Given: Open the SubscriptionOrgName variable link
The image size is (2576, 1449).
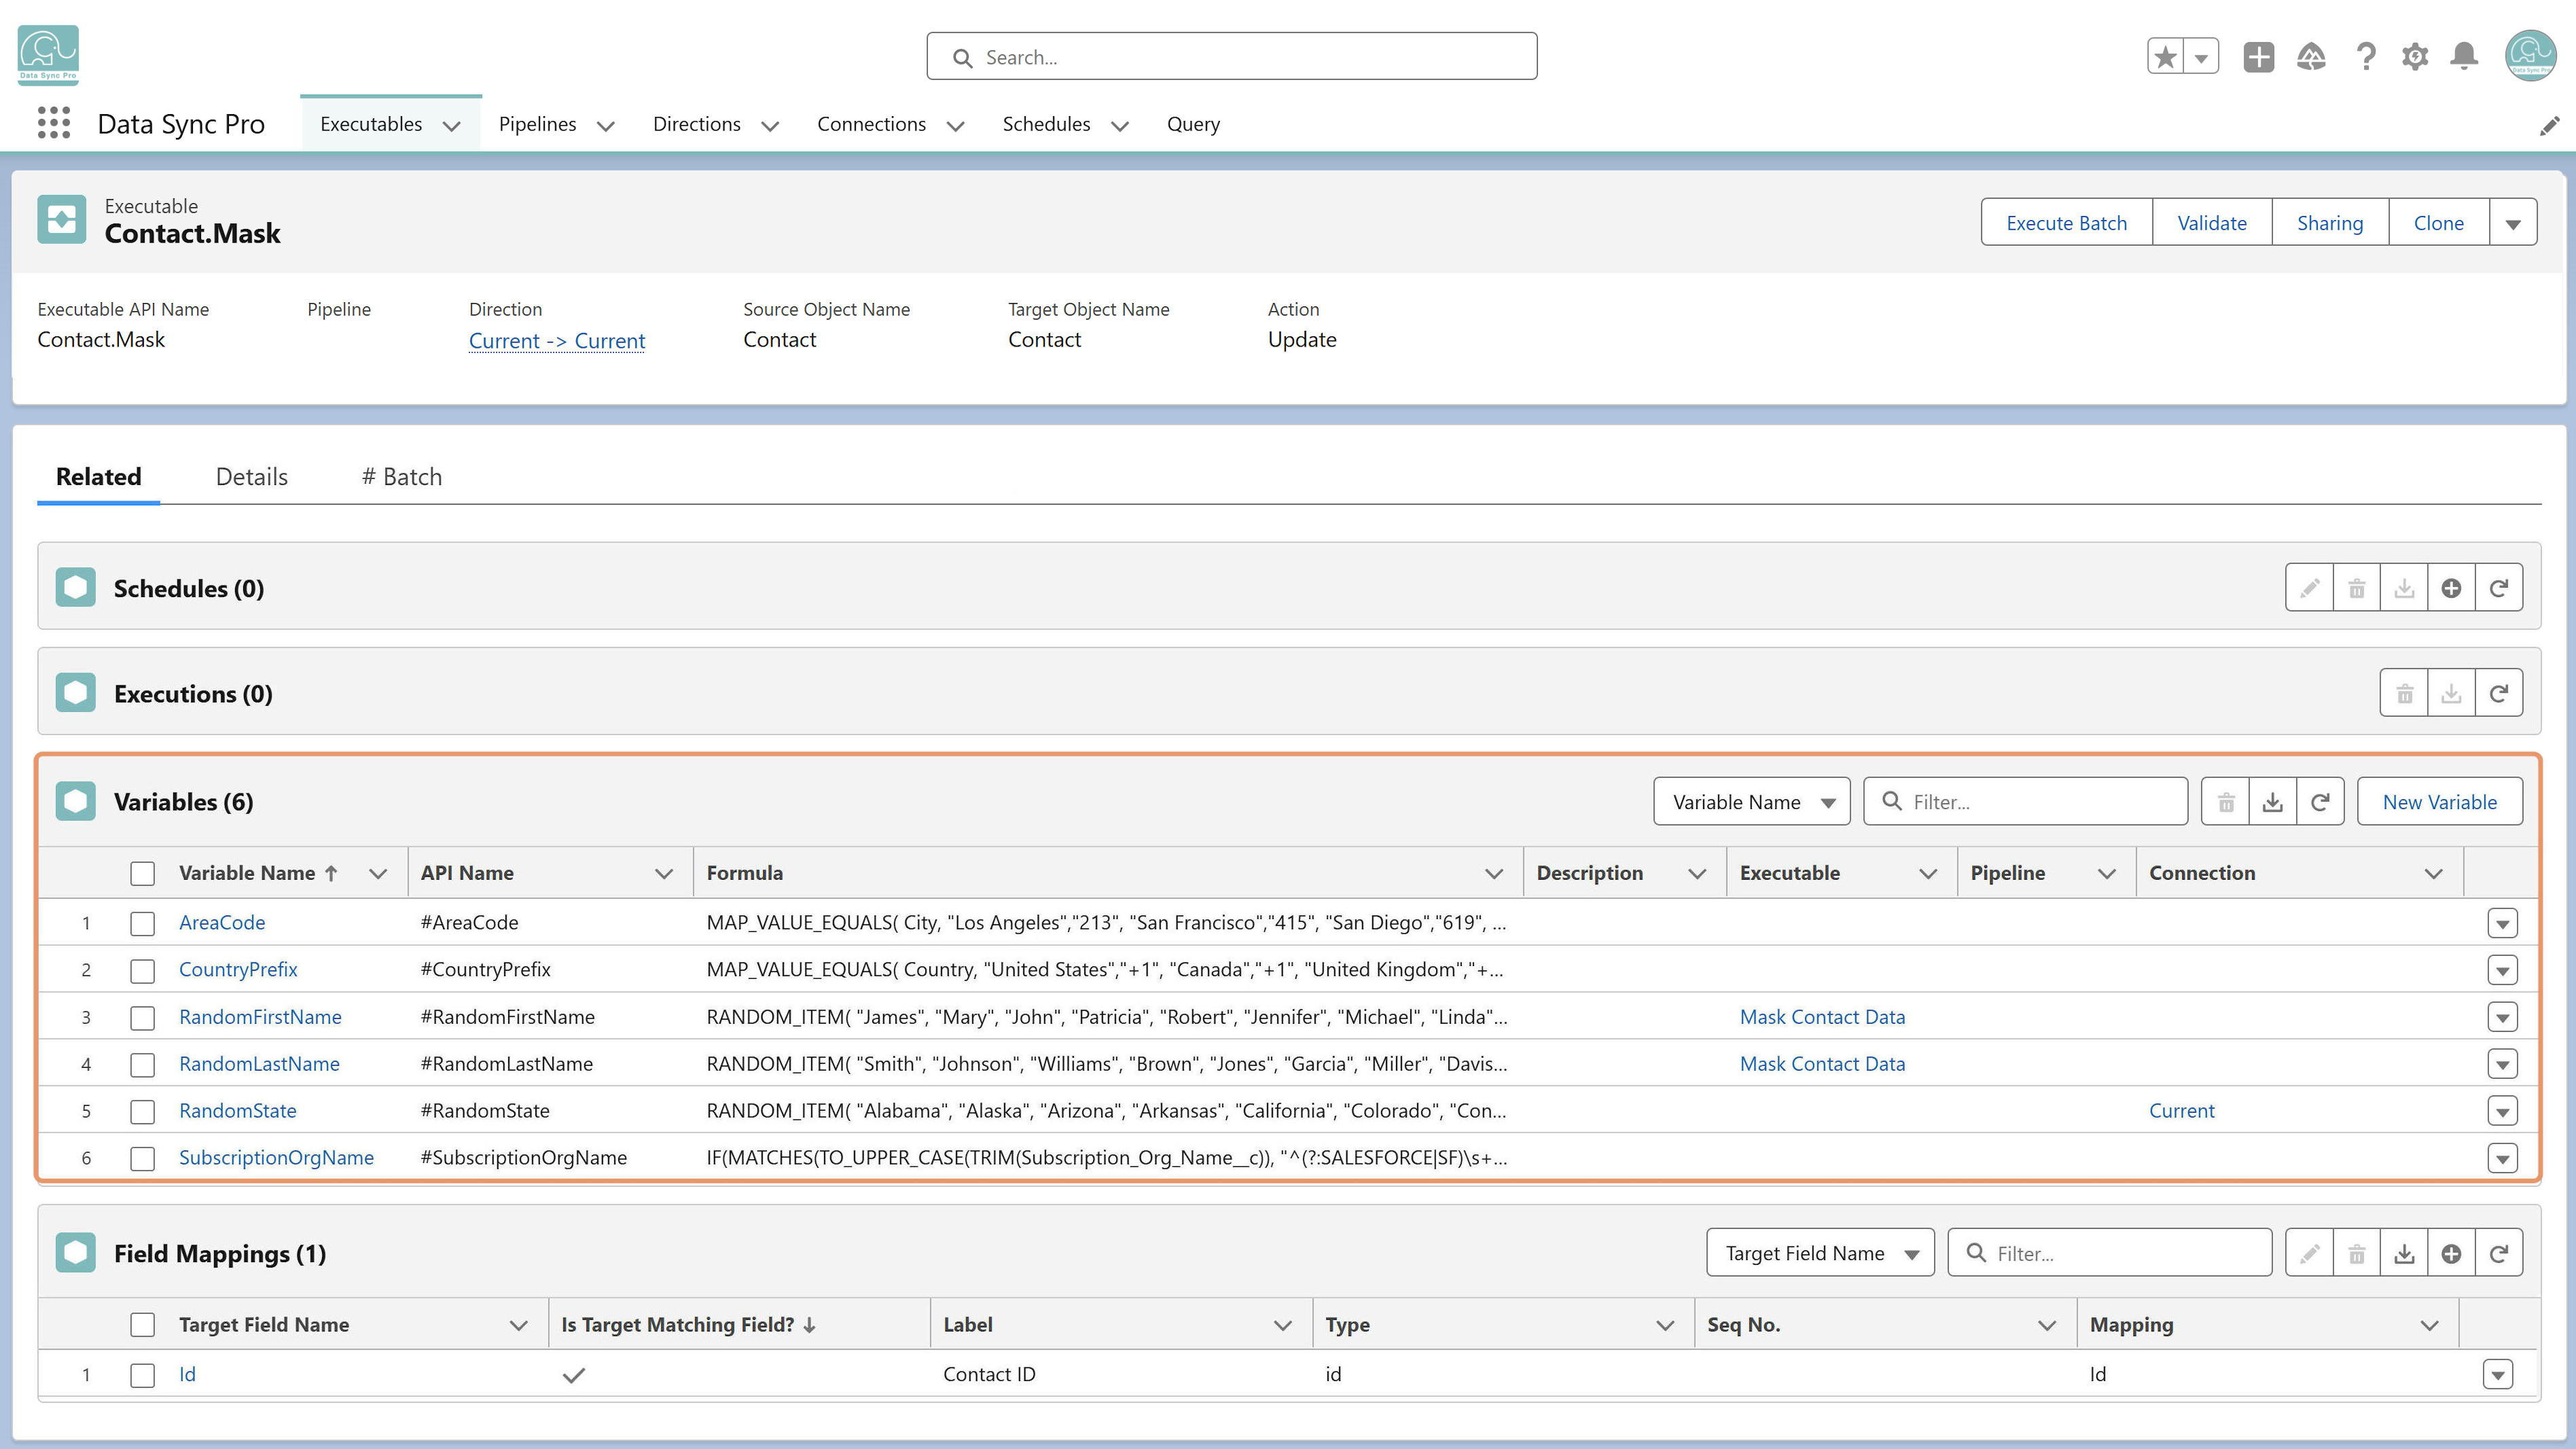Looking at the screenshot, I should [276, 1158].
